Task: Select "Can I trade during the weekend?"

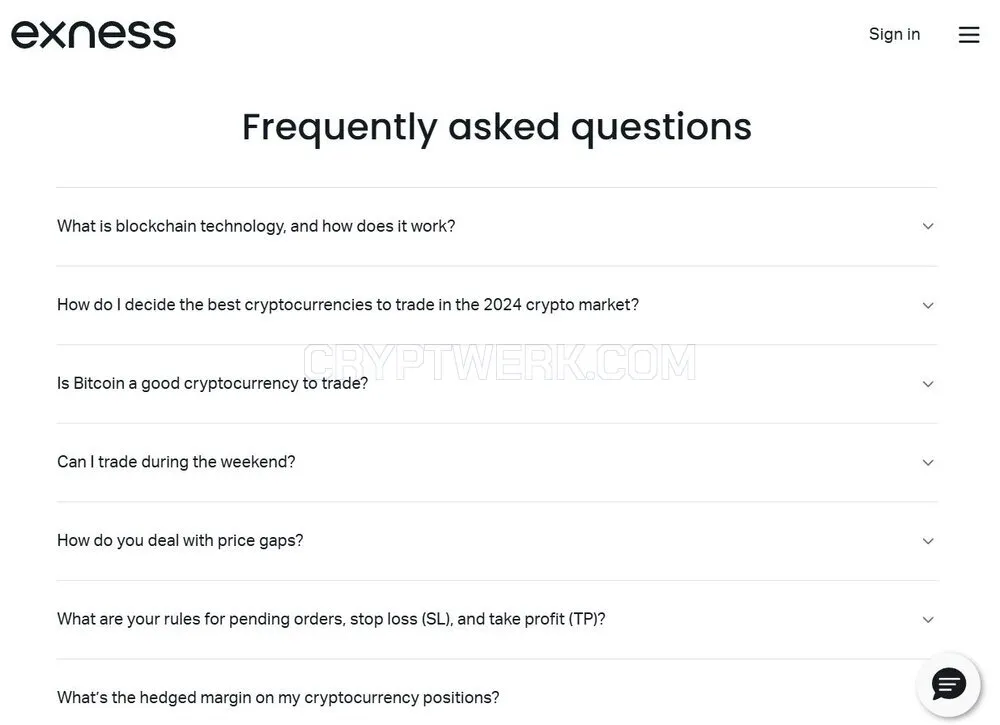Action: [x=176, y=462]
